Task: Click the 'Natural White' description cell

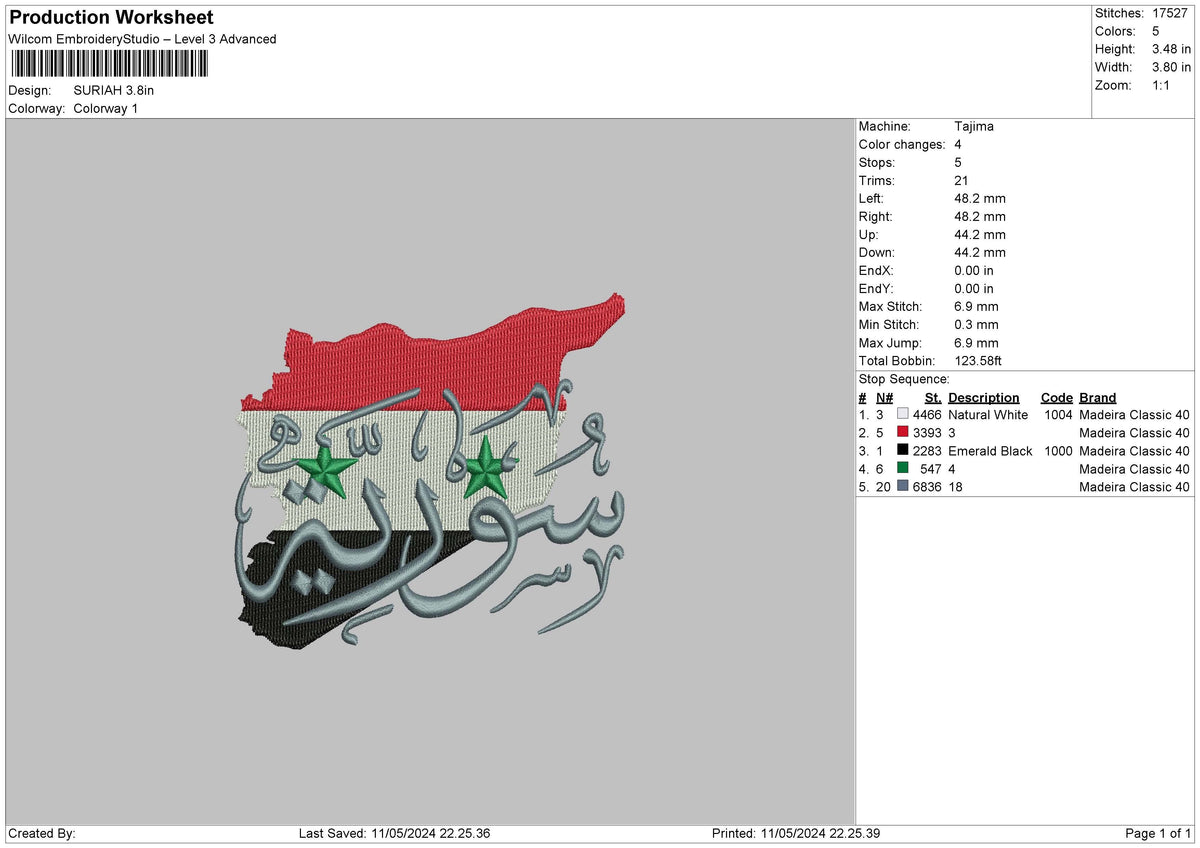Action: pos(988,415)
